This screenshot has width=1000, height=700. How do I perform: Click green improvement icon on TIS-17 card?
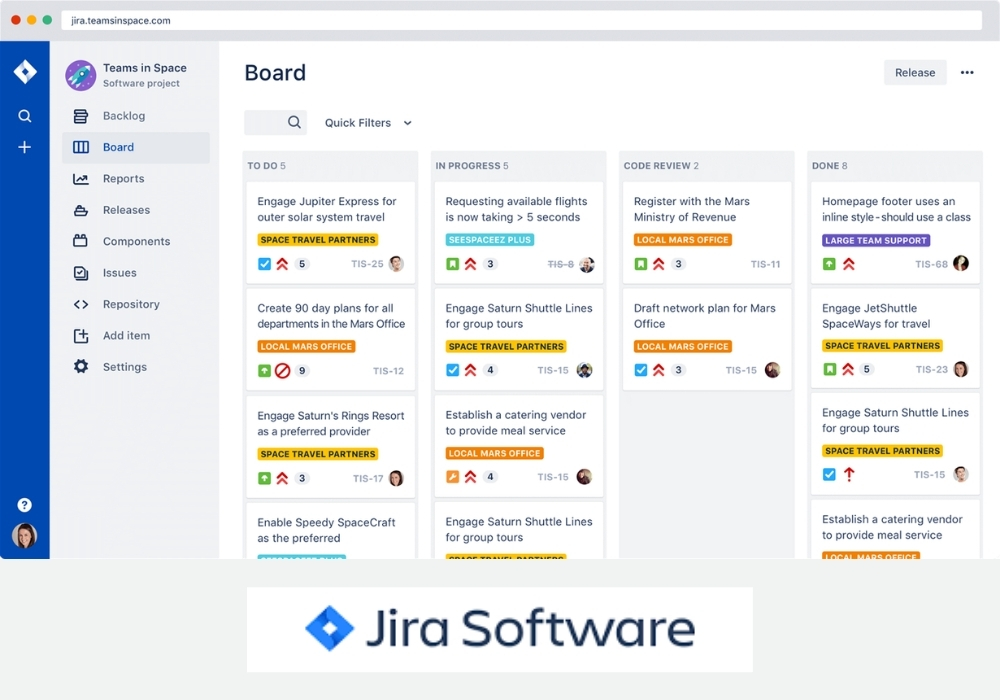click(x=264, y=478)
